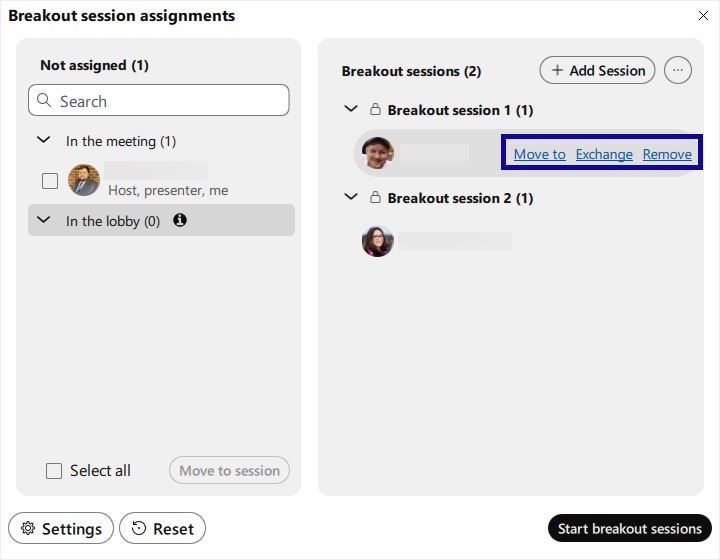Tick the checkbox next to the host participant
This screenshot has width=720, height=560.
pos(50,181)
